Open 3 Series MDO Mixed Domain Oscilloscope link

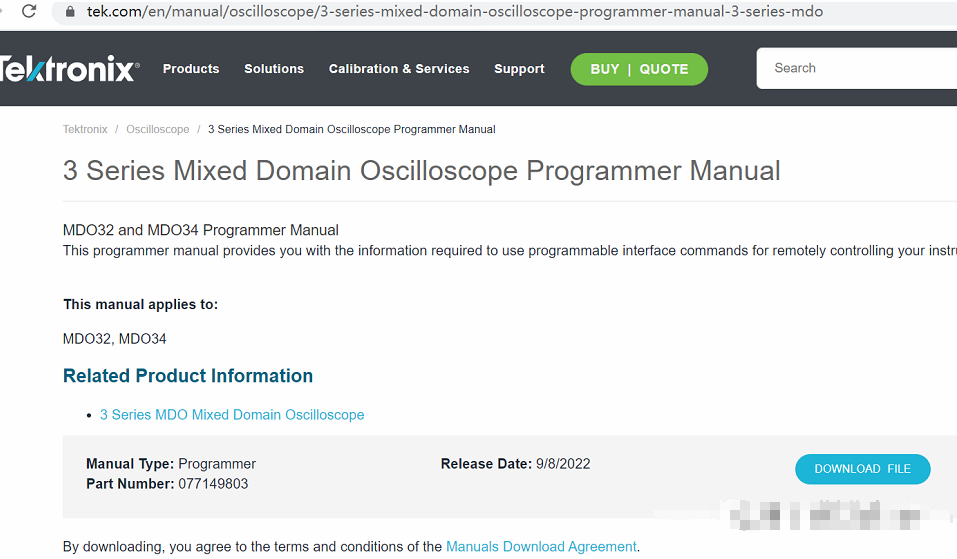pyautogui.click(x=232, y=415)
